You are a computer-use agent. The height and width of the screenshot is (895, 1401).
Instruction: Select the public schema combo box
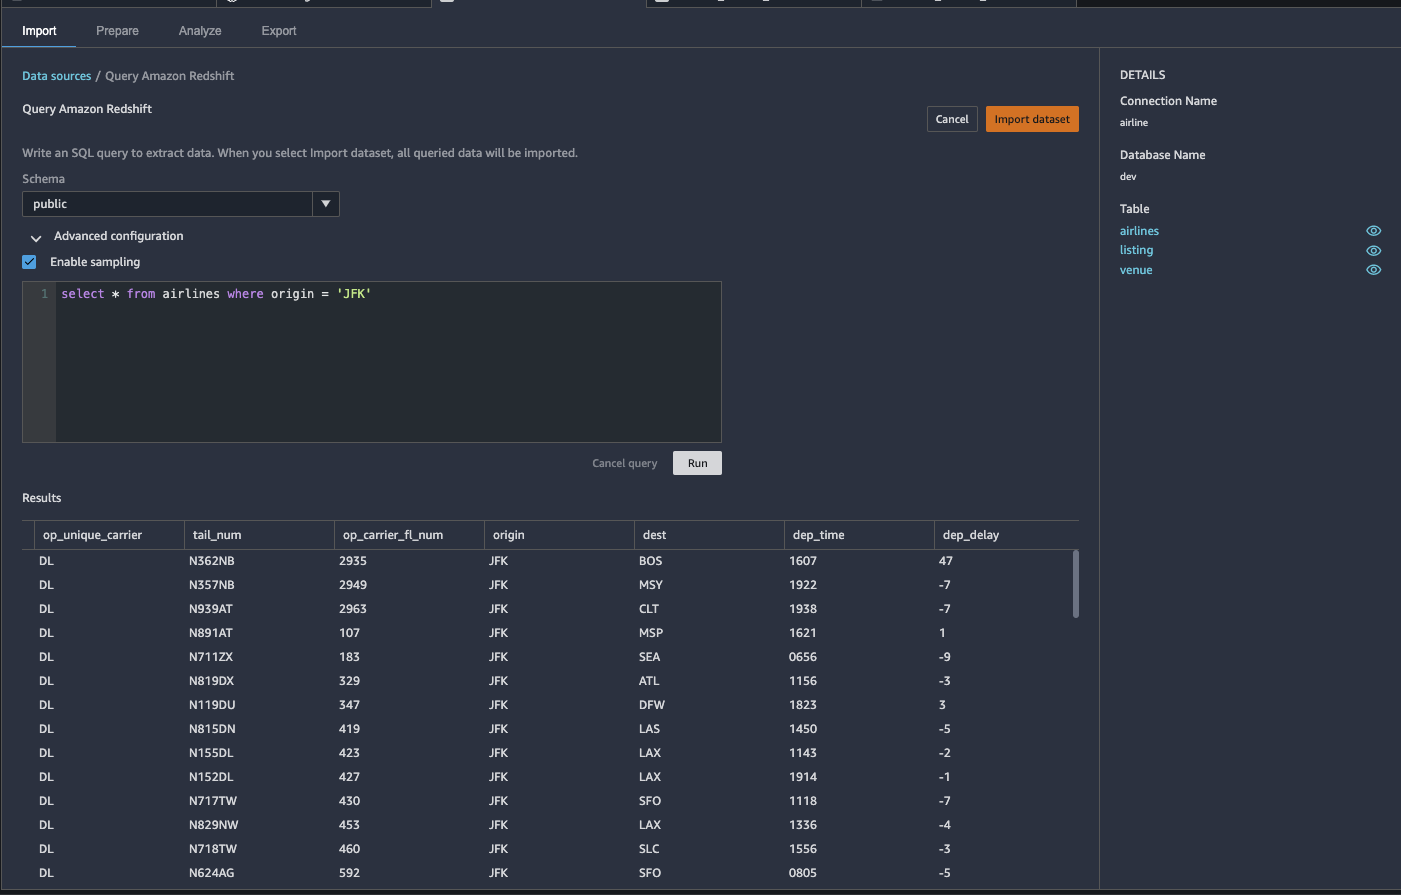tap(167, 204)
